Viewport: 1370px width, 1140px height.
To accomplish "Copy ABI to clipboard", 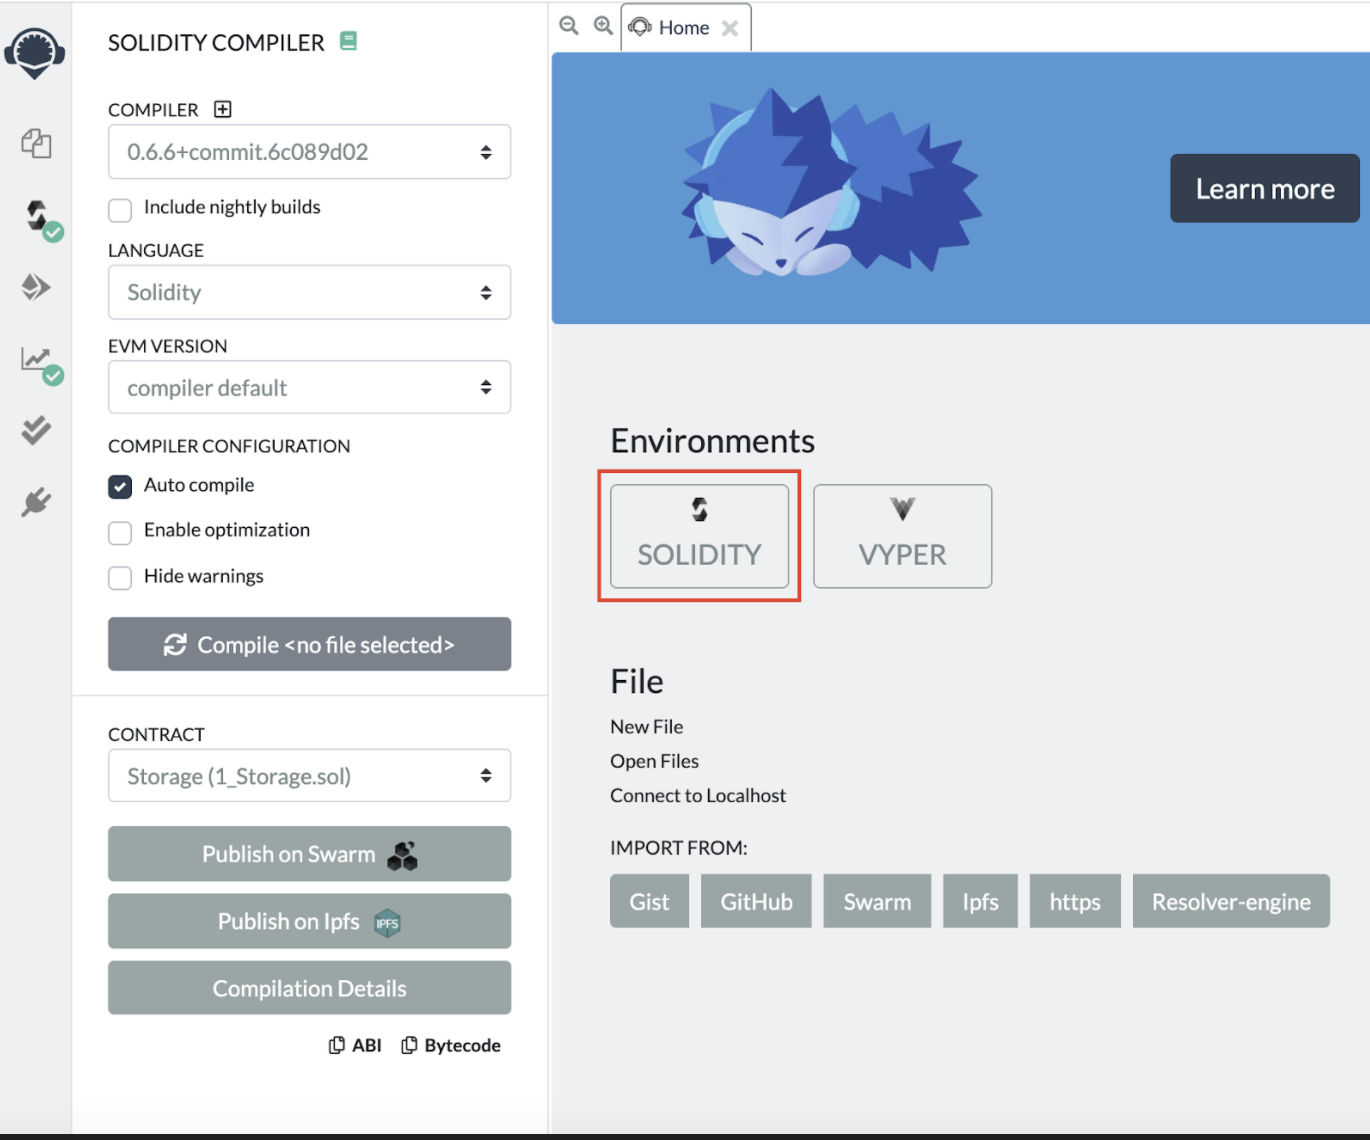I will 355,1045.
